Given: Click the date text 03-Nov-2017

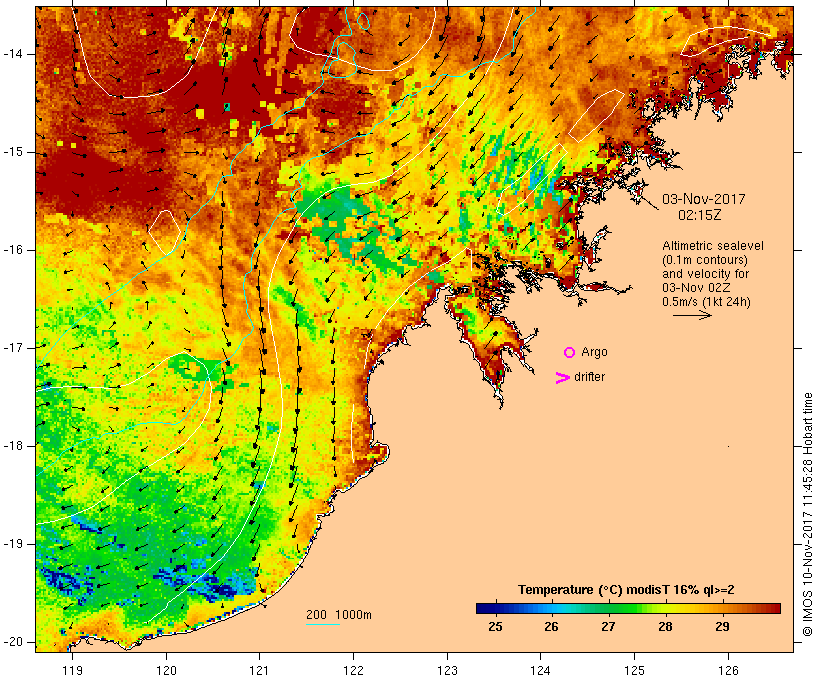Looking at the screenshot, I should pyautogui.click(x=703, y=199).
